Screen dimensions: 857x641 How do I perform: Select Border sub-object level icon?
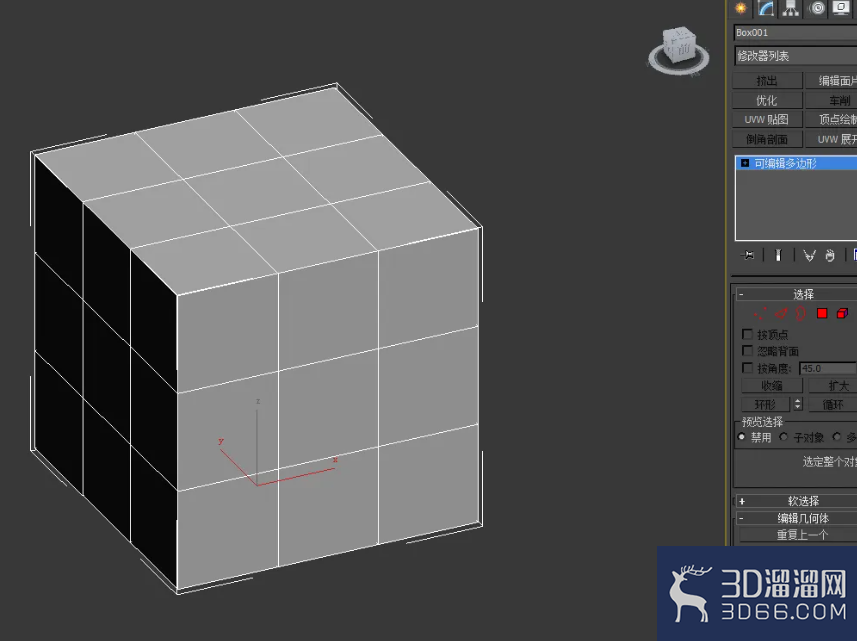pos(801,314)
